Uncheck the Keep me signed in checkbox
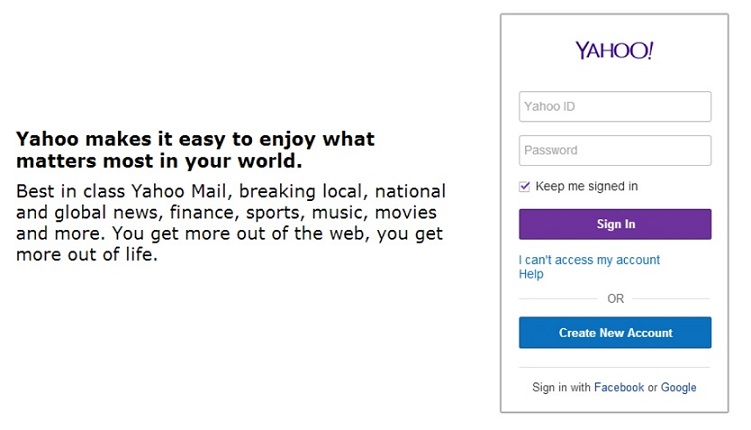 click(x=524, y=186)
